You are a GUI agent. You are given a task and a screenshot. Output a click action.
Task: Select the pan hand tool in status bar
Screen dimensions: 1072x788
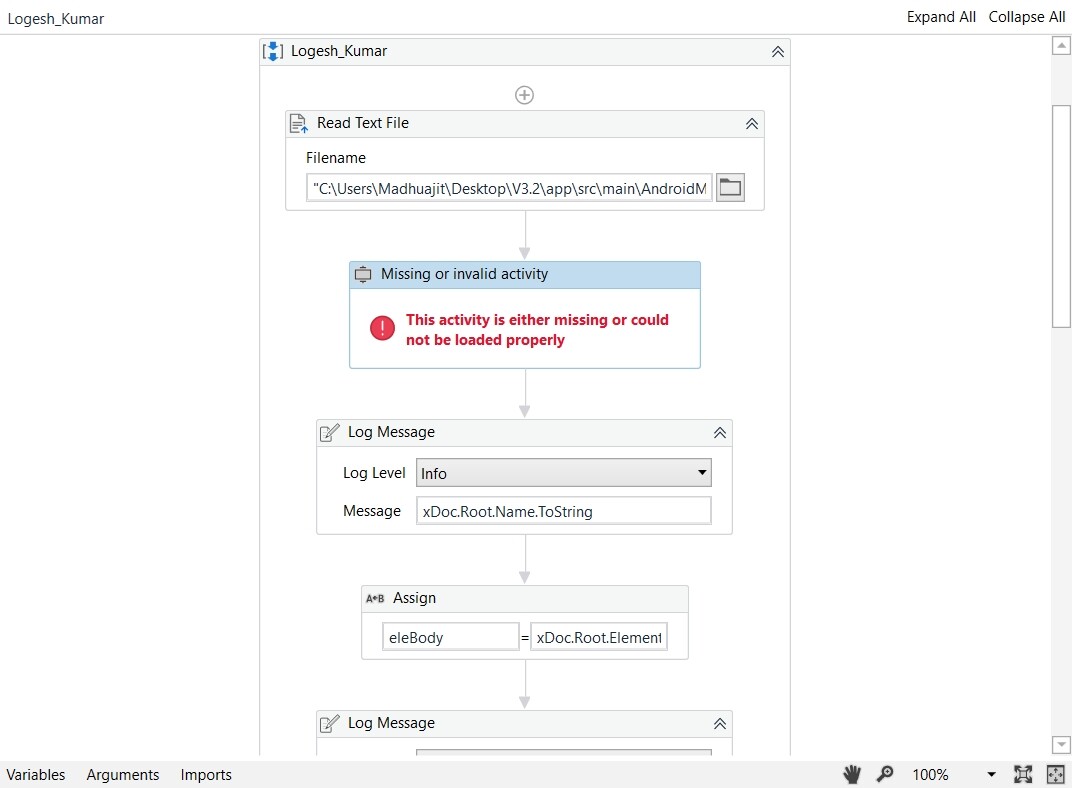851,774
